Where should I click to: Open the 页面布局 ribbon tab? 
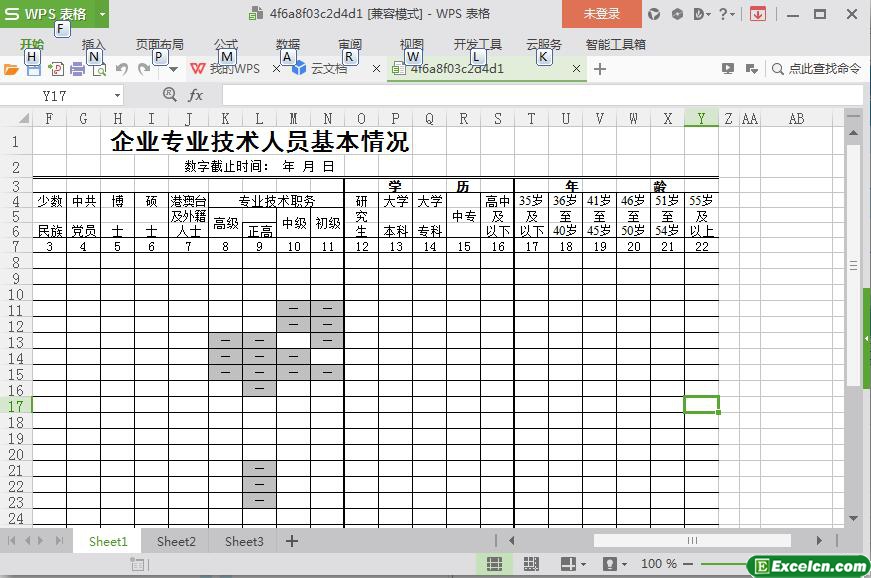point(159,44)
